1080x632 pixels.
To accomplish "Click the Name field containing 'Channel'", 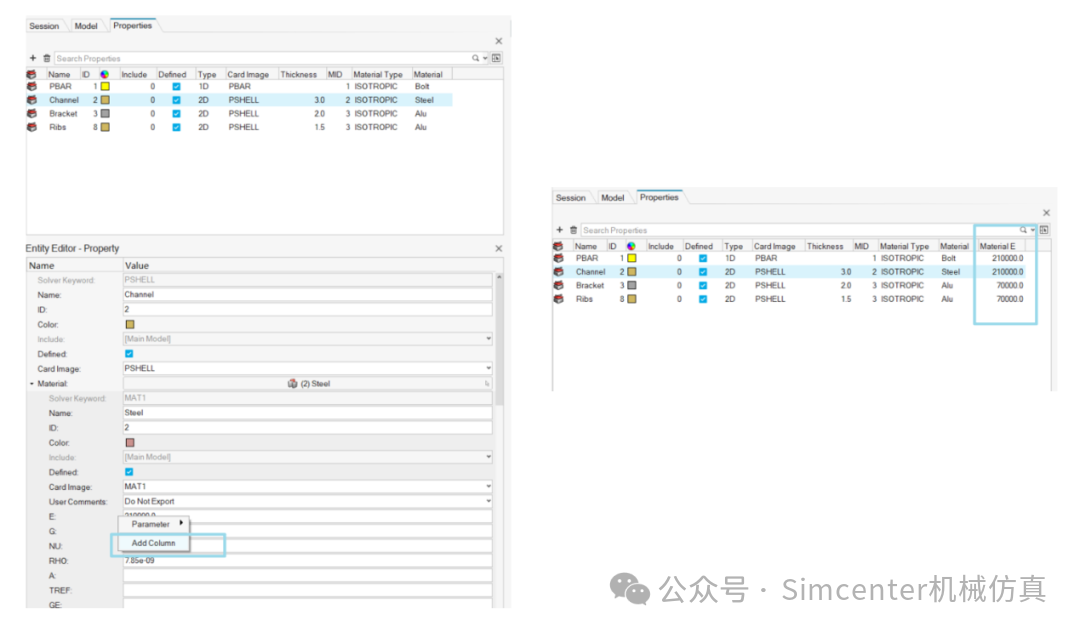I will pyautogui.click(x=307, y=295).
